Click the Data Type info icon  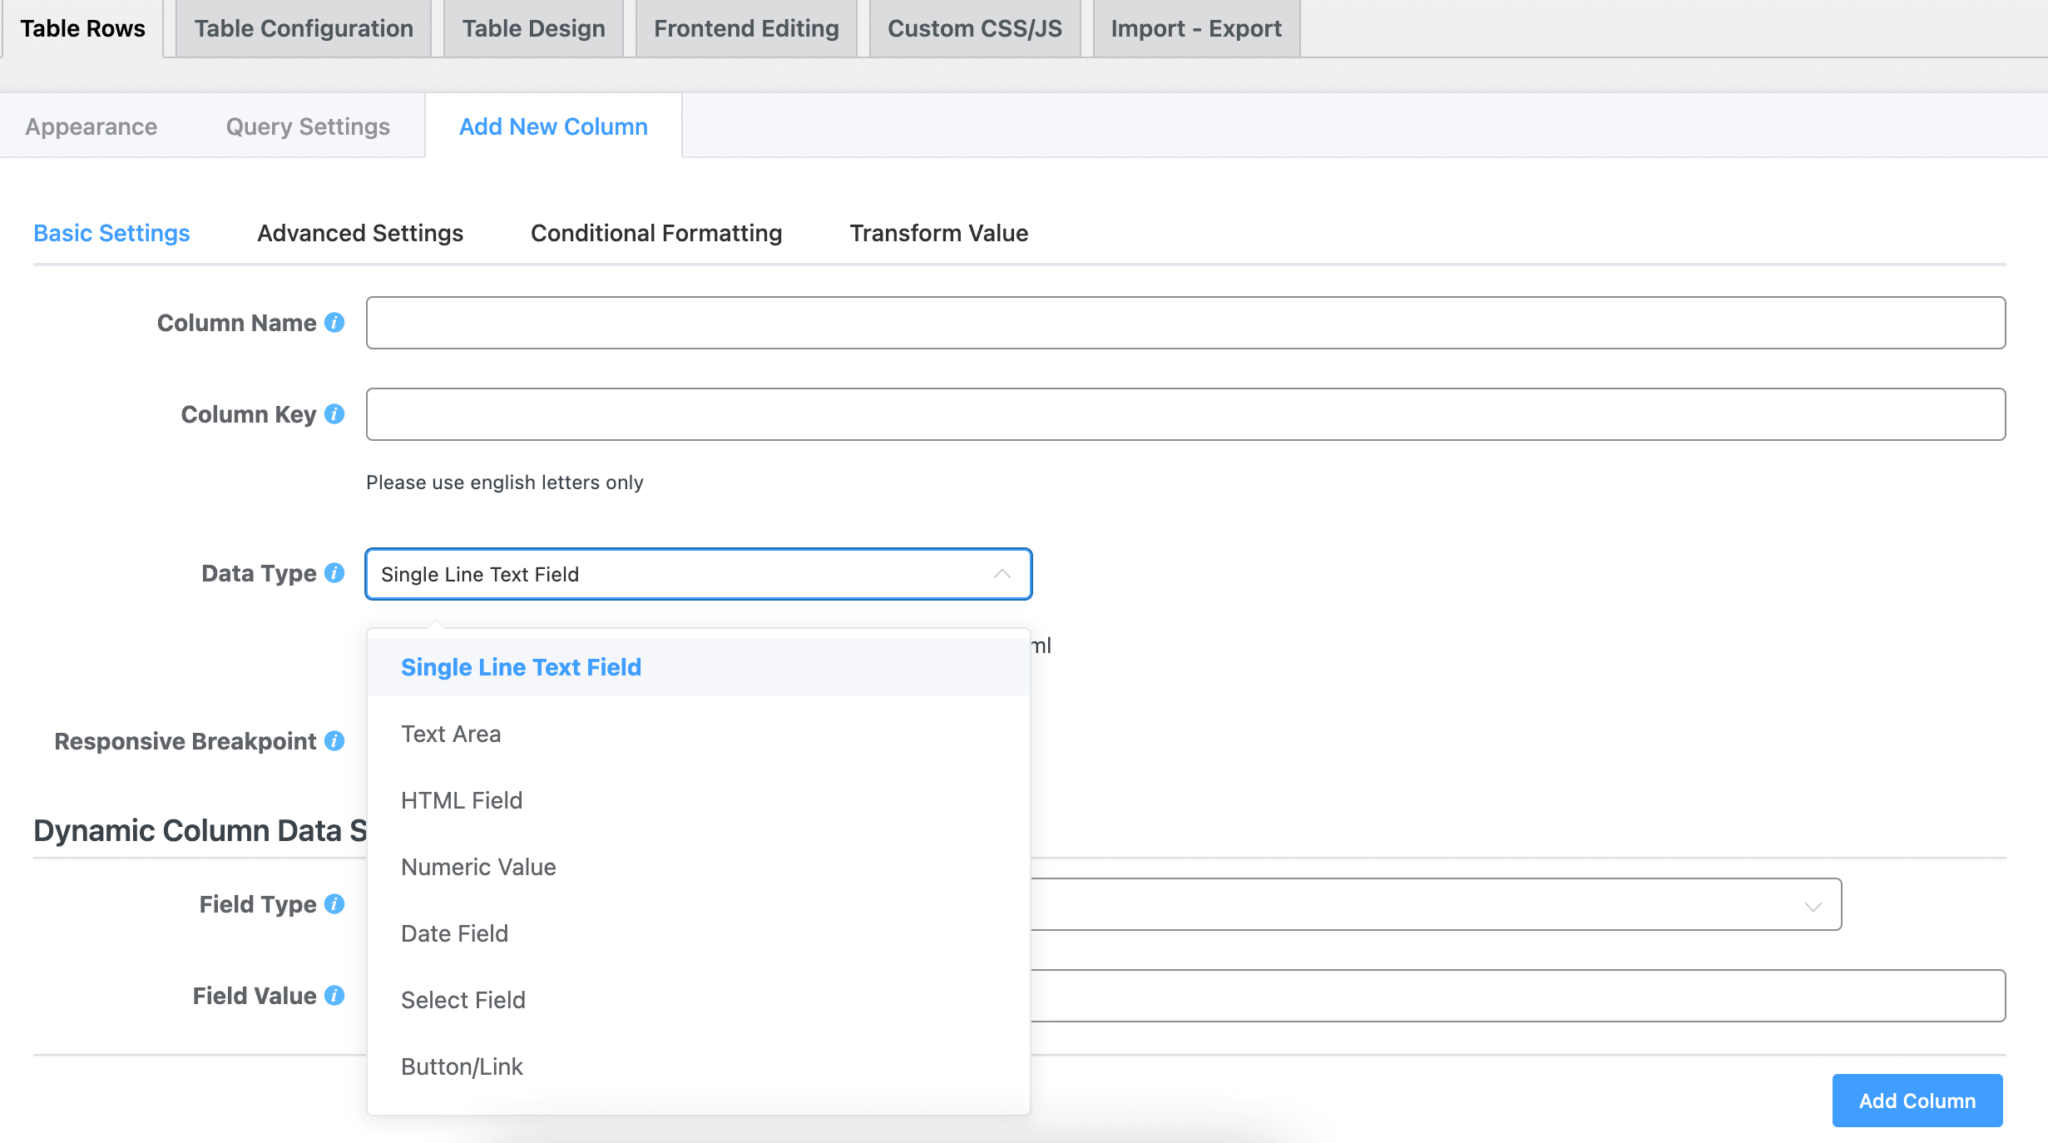click(335, 573)
